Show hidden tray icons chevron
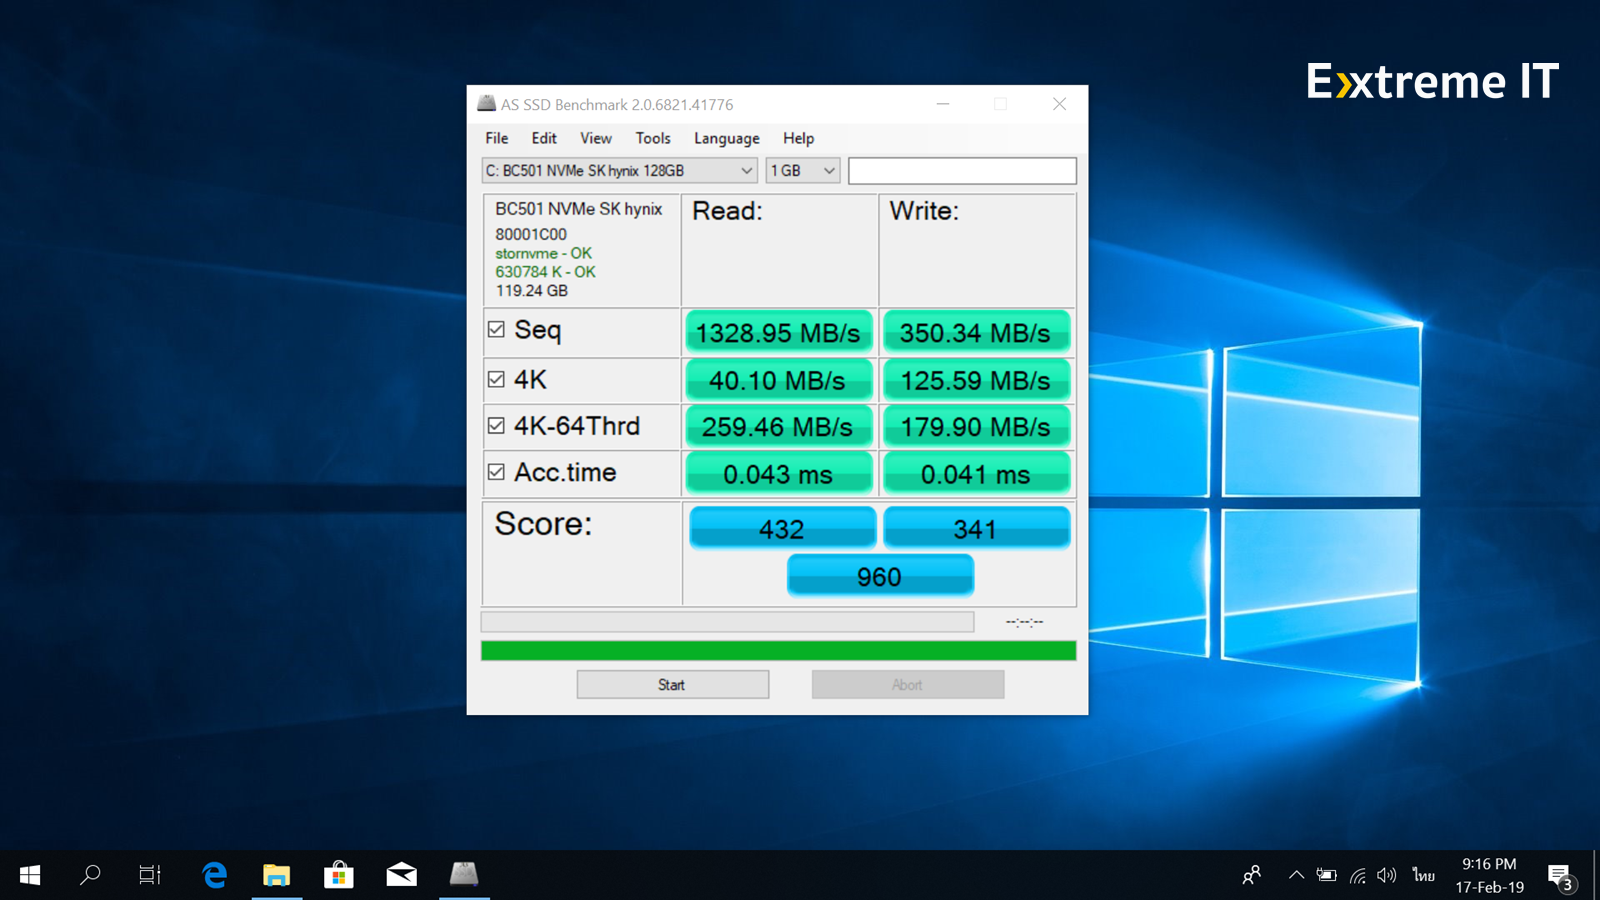 coord(1296,875)
